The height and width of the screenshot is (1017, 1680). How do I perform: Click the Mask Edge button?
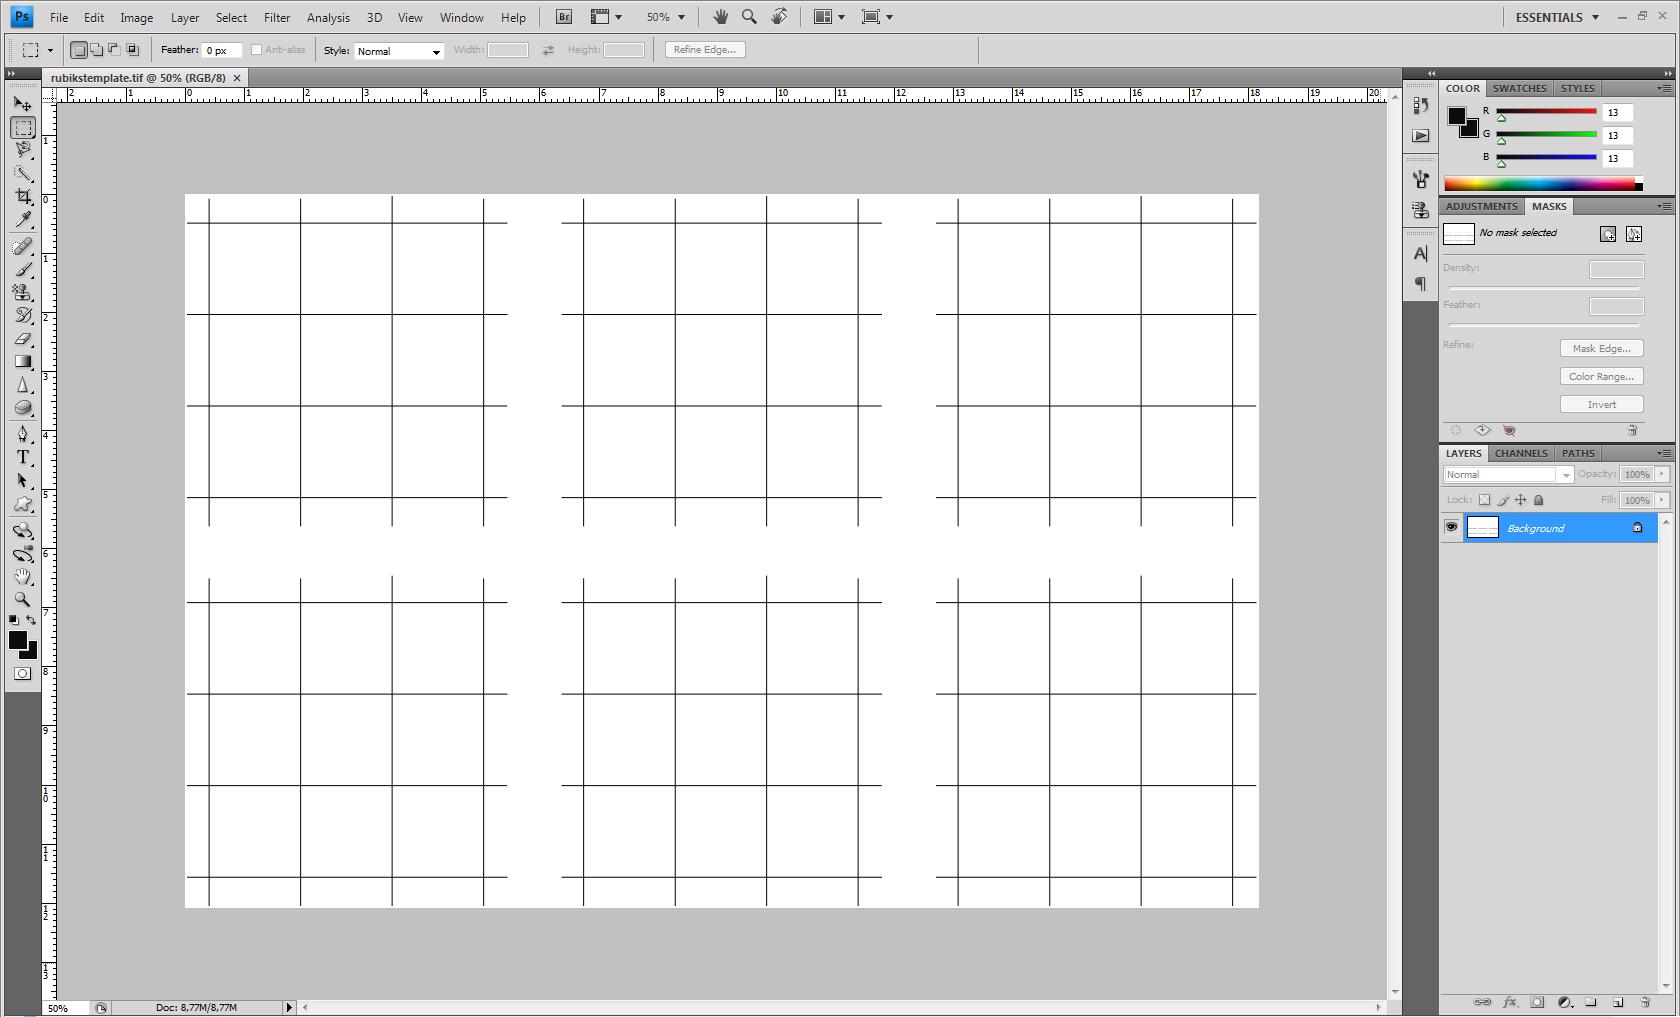click(x=1601, y=348)
